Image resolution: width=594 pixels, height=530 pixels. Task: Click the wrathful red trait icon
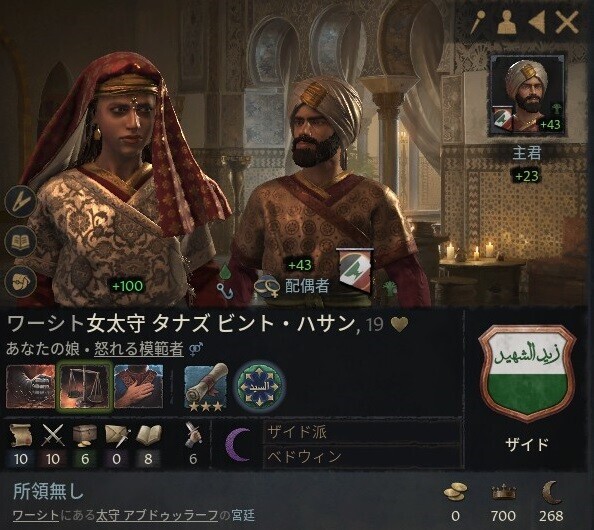[31, 386]
